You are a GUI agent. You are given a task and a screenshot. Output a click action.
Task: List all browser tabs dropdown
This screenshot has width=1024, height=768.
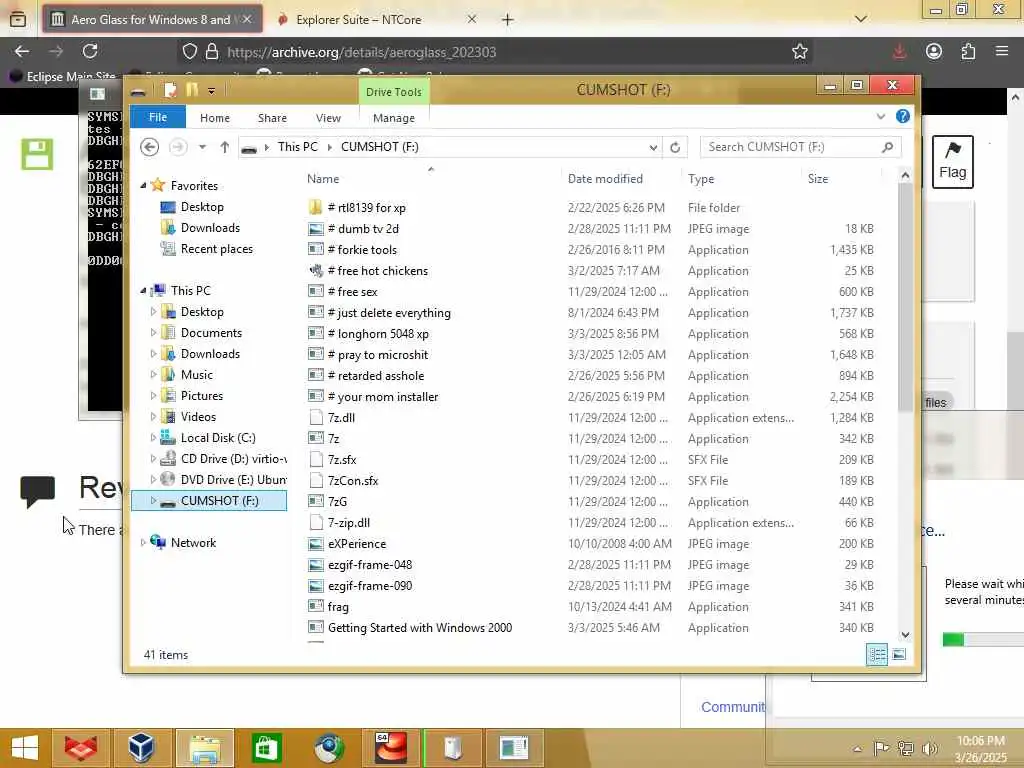tap(861, 20)
